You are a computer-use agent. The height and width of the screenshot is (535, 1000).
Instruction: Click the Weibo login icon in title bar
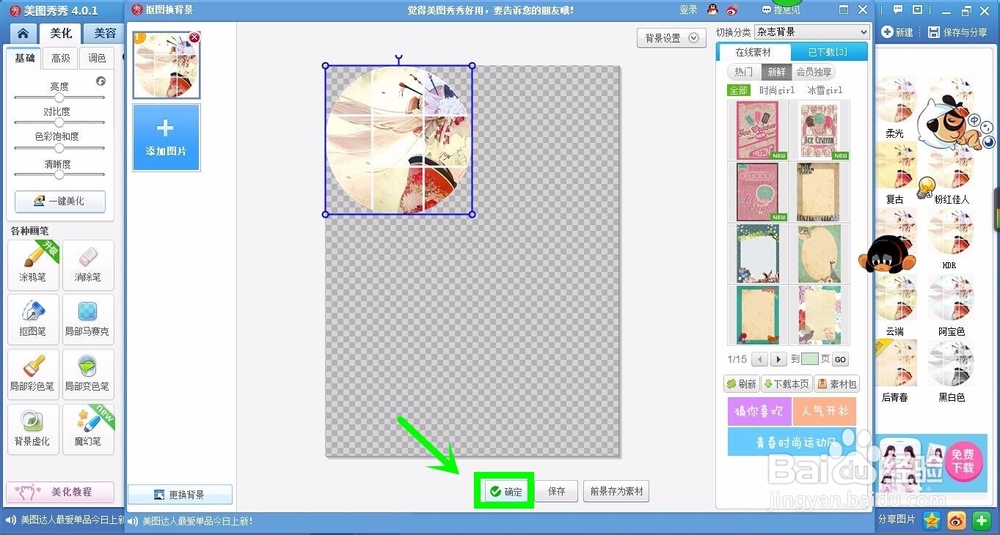click(732, 10)
